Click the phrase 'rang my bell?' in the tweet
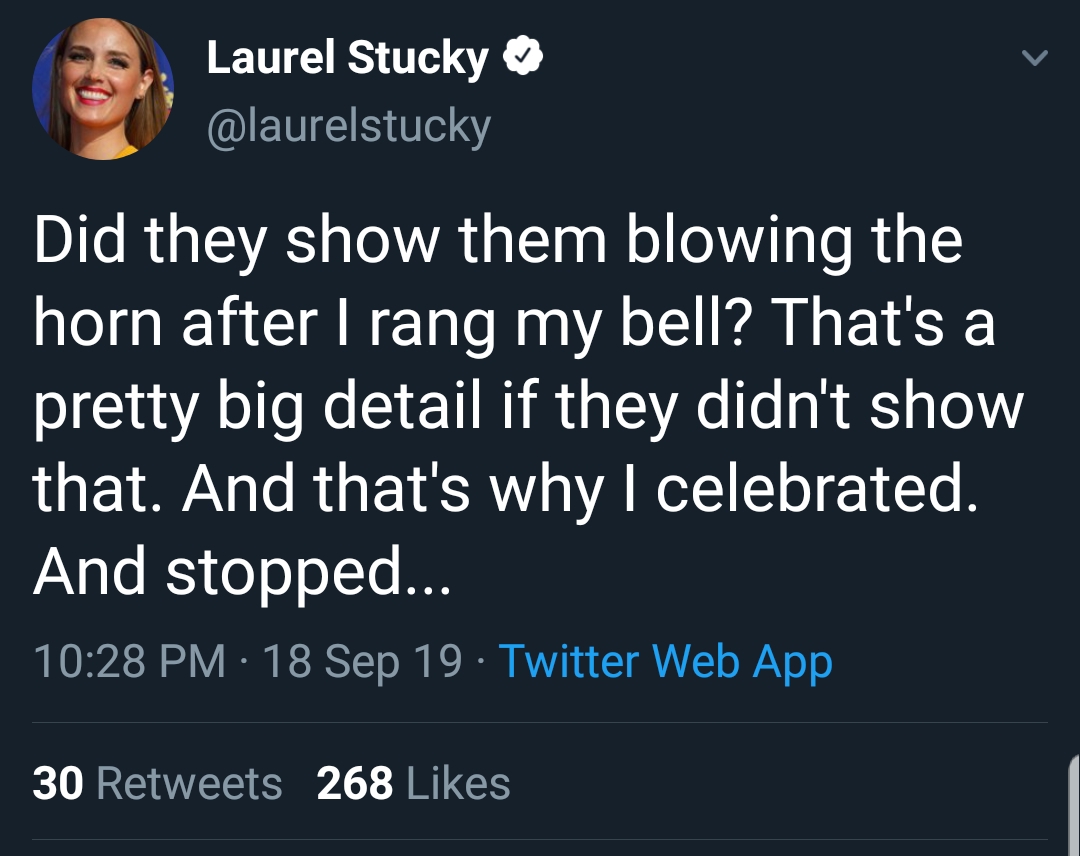 click(x=558, y=324)
